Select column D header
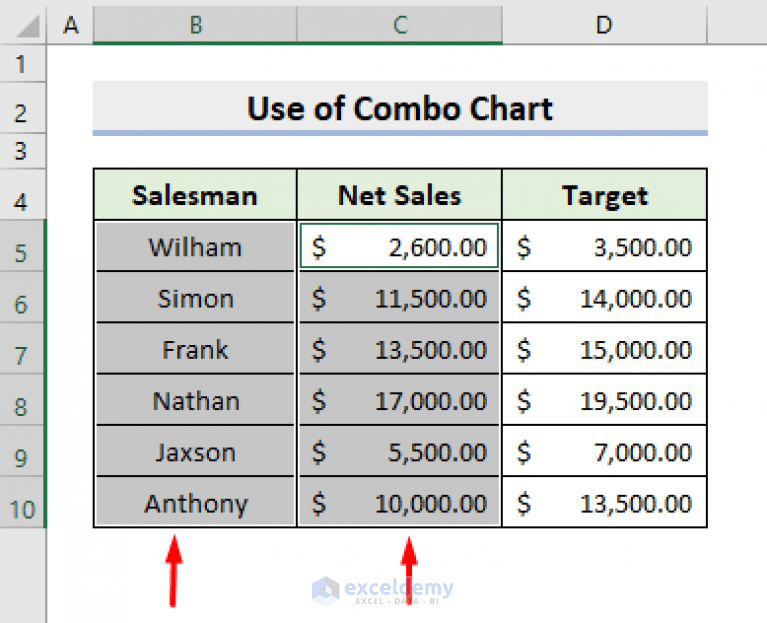Viewport: 767px width, 623px height. click(x=604, y=25)
